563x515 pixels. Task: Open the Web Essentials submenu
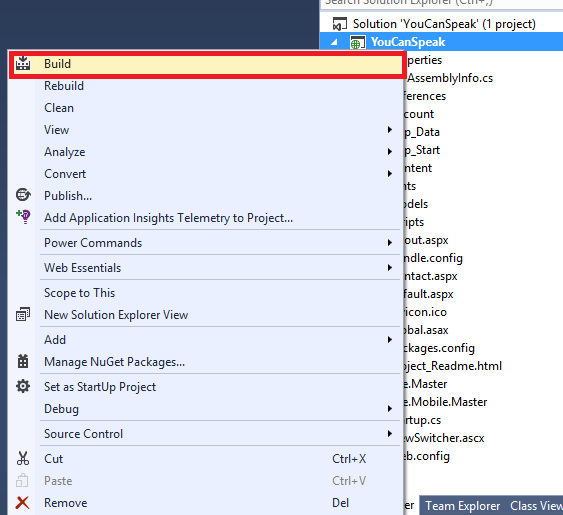tap(205, 268)
